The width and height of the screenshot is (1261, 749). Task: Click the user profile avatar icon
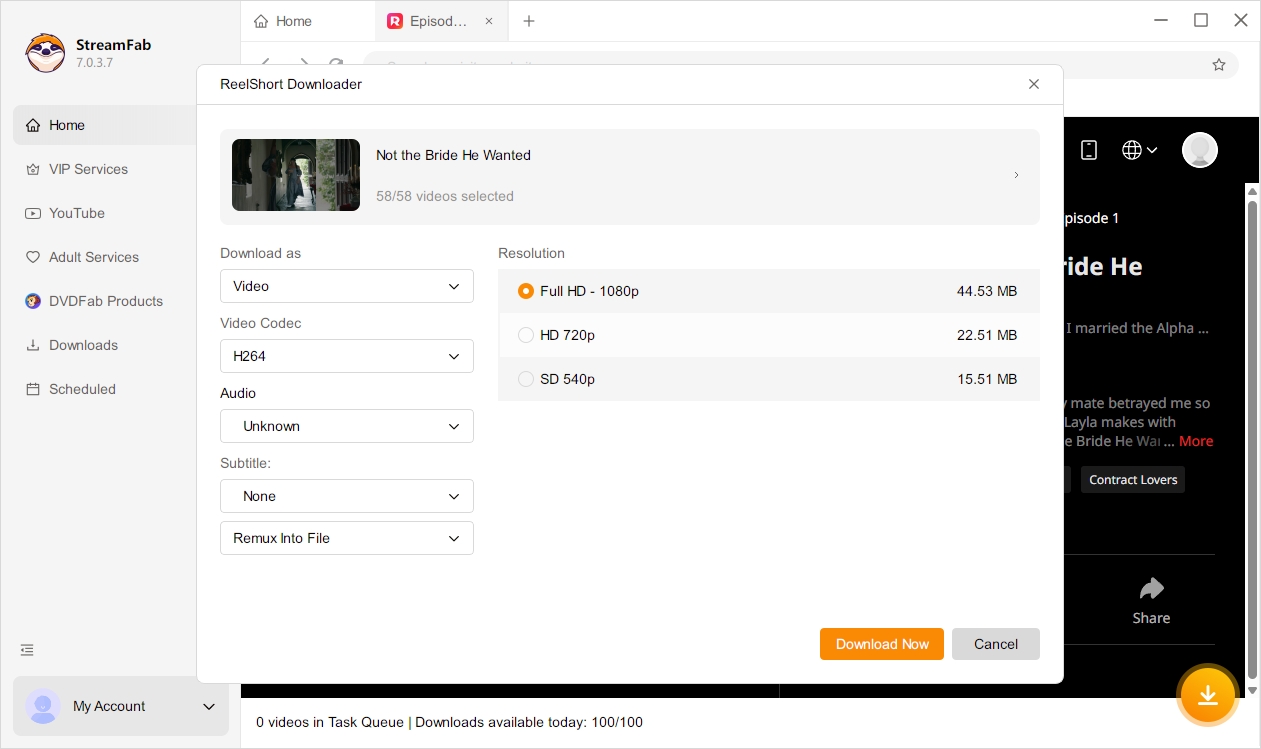(x=1199, y=150)
